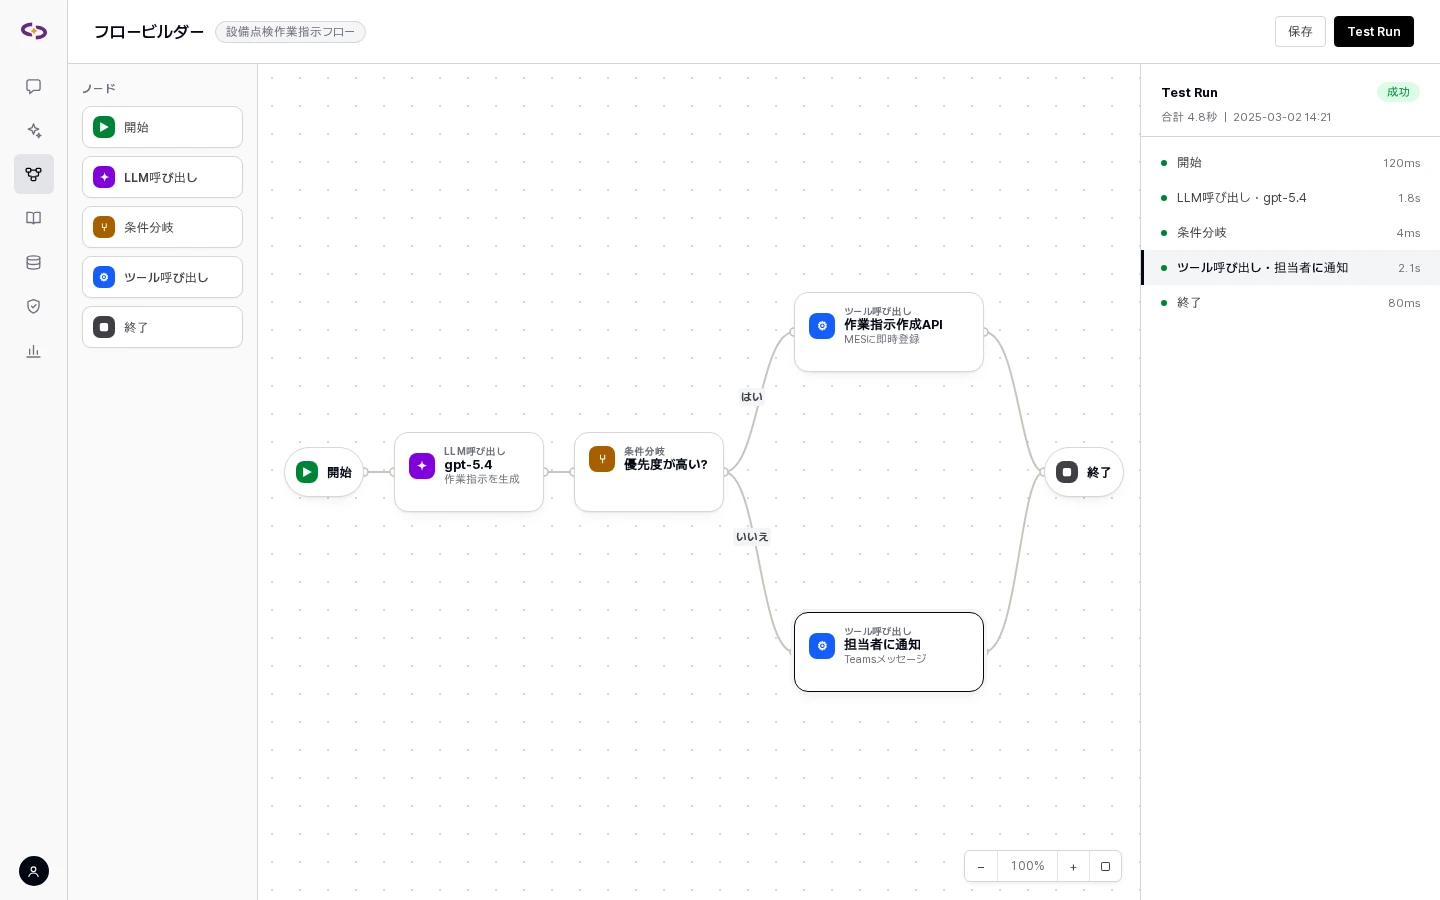The image size is (1440, 900).
Task: Zoom in the canvas with plus button
Action: point(1073,866)
